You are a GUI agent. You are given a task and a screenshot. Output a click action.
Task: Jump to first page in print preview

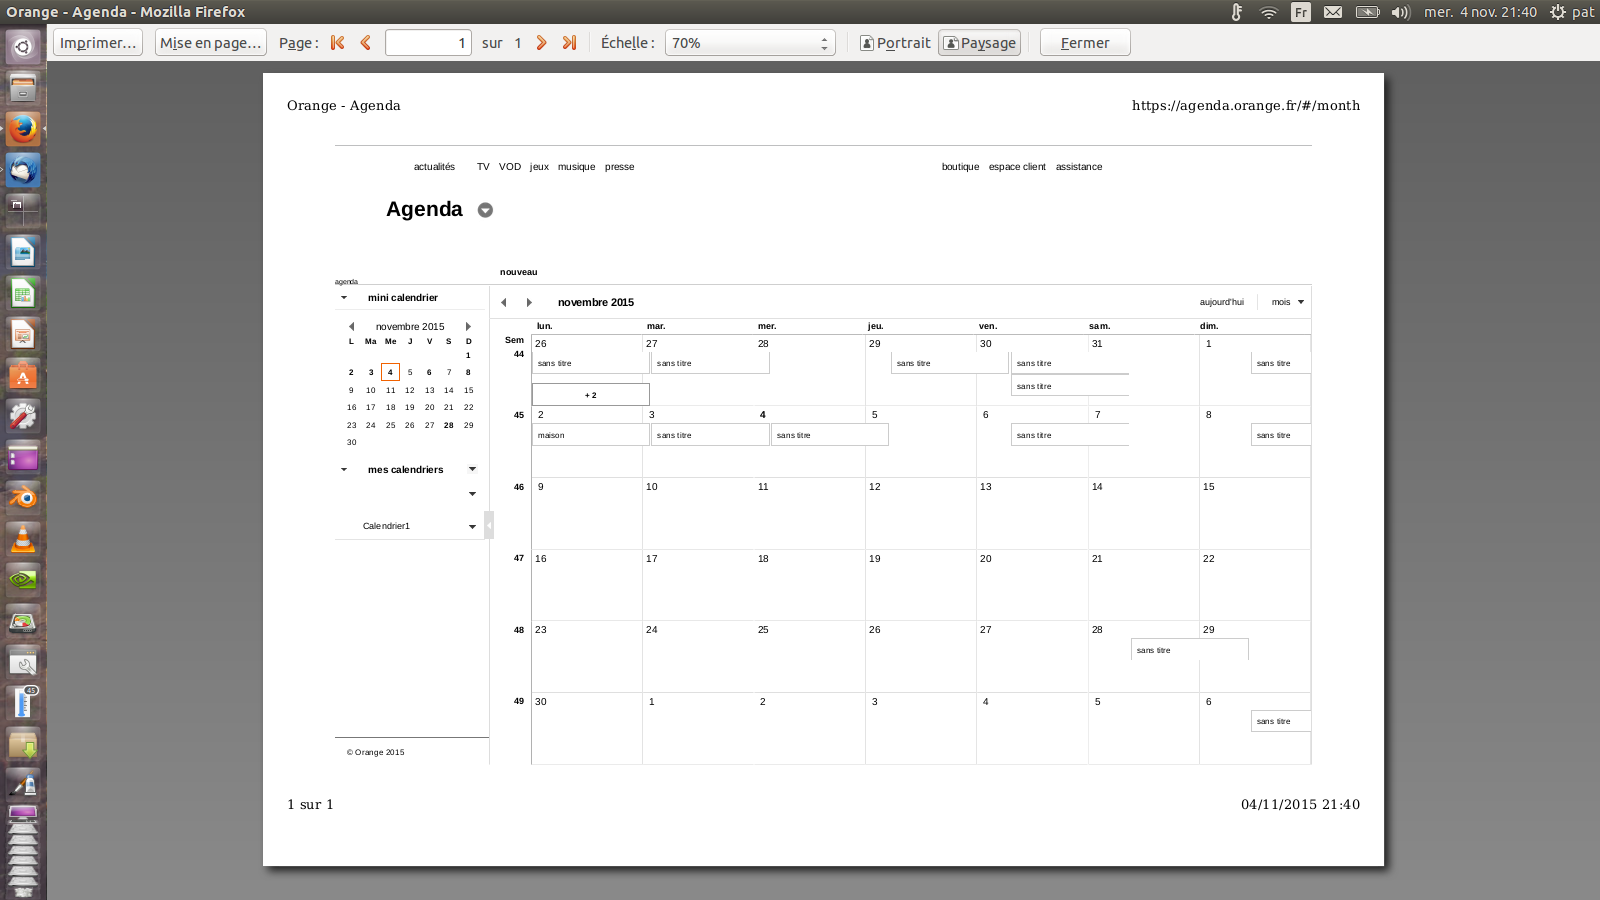coord(337,42)
